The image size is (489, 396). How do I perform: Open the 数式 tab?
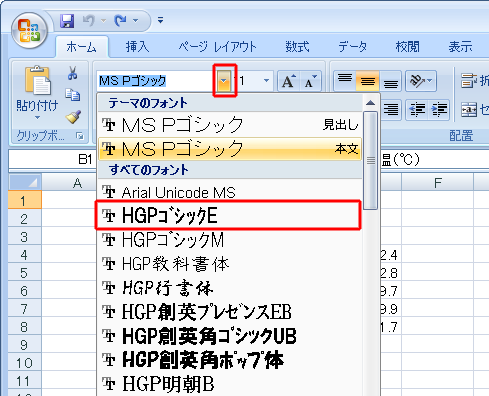coord(297,47)
